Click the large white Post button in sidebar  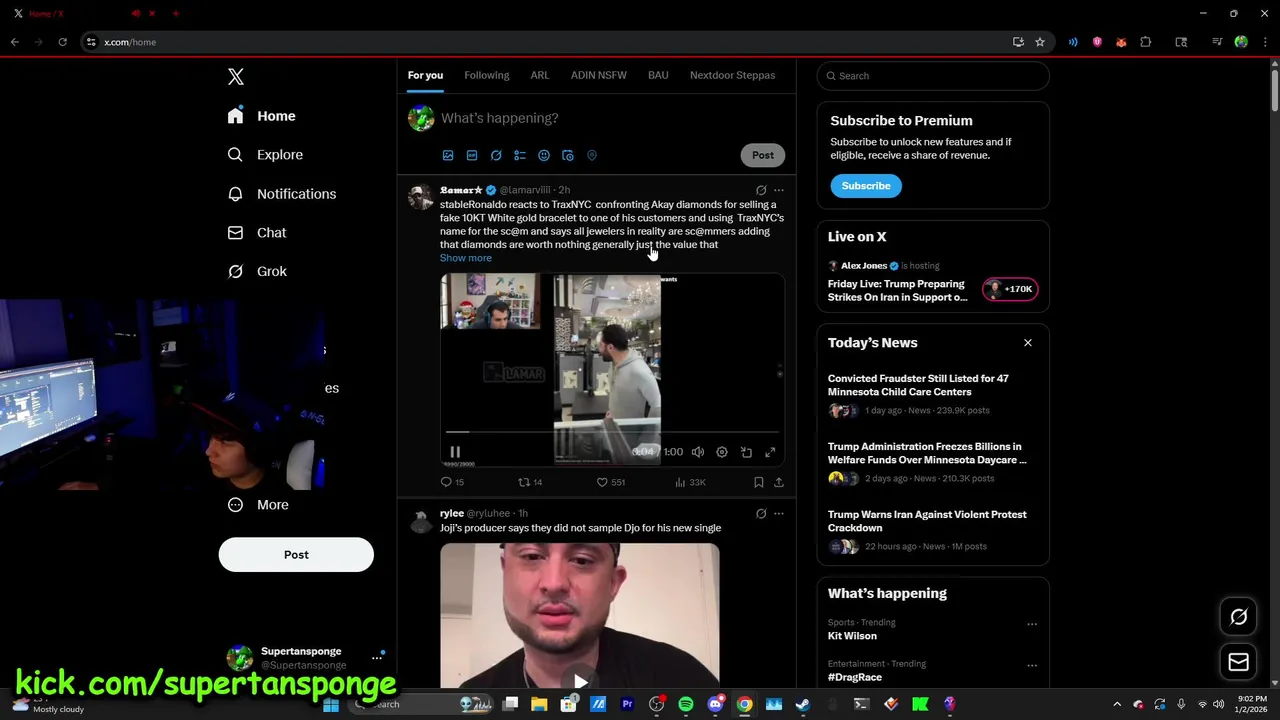[296, 555]
